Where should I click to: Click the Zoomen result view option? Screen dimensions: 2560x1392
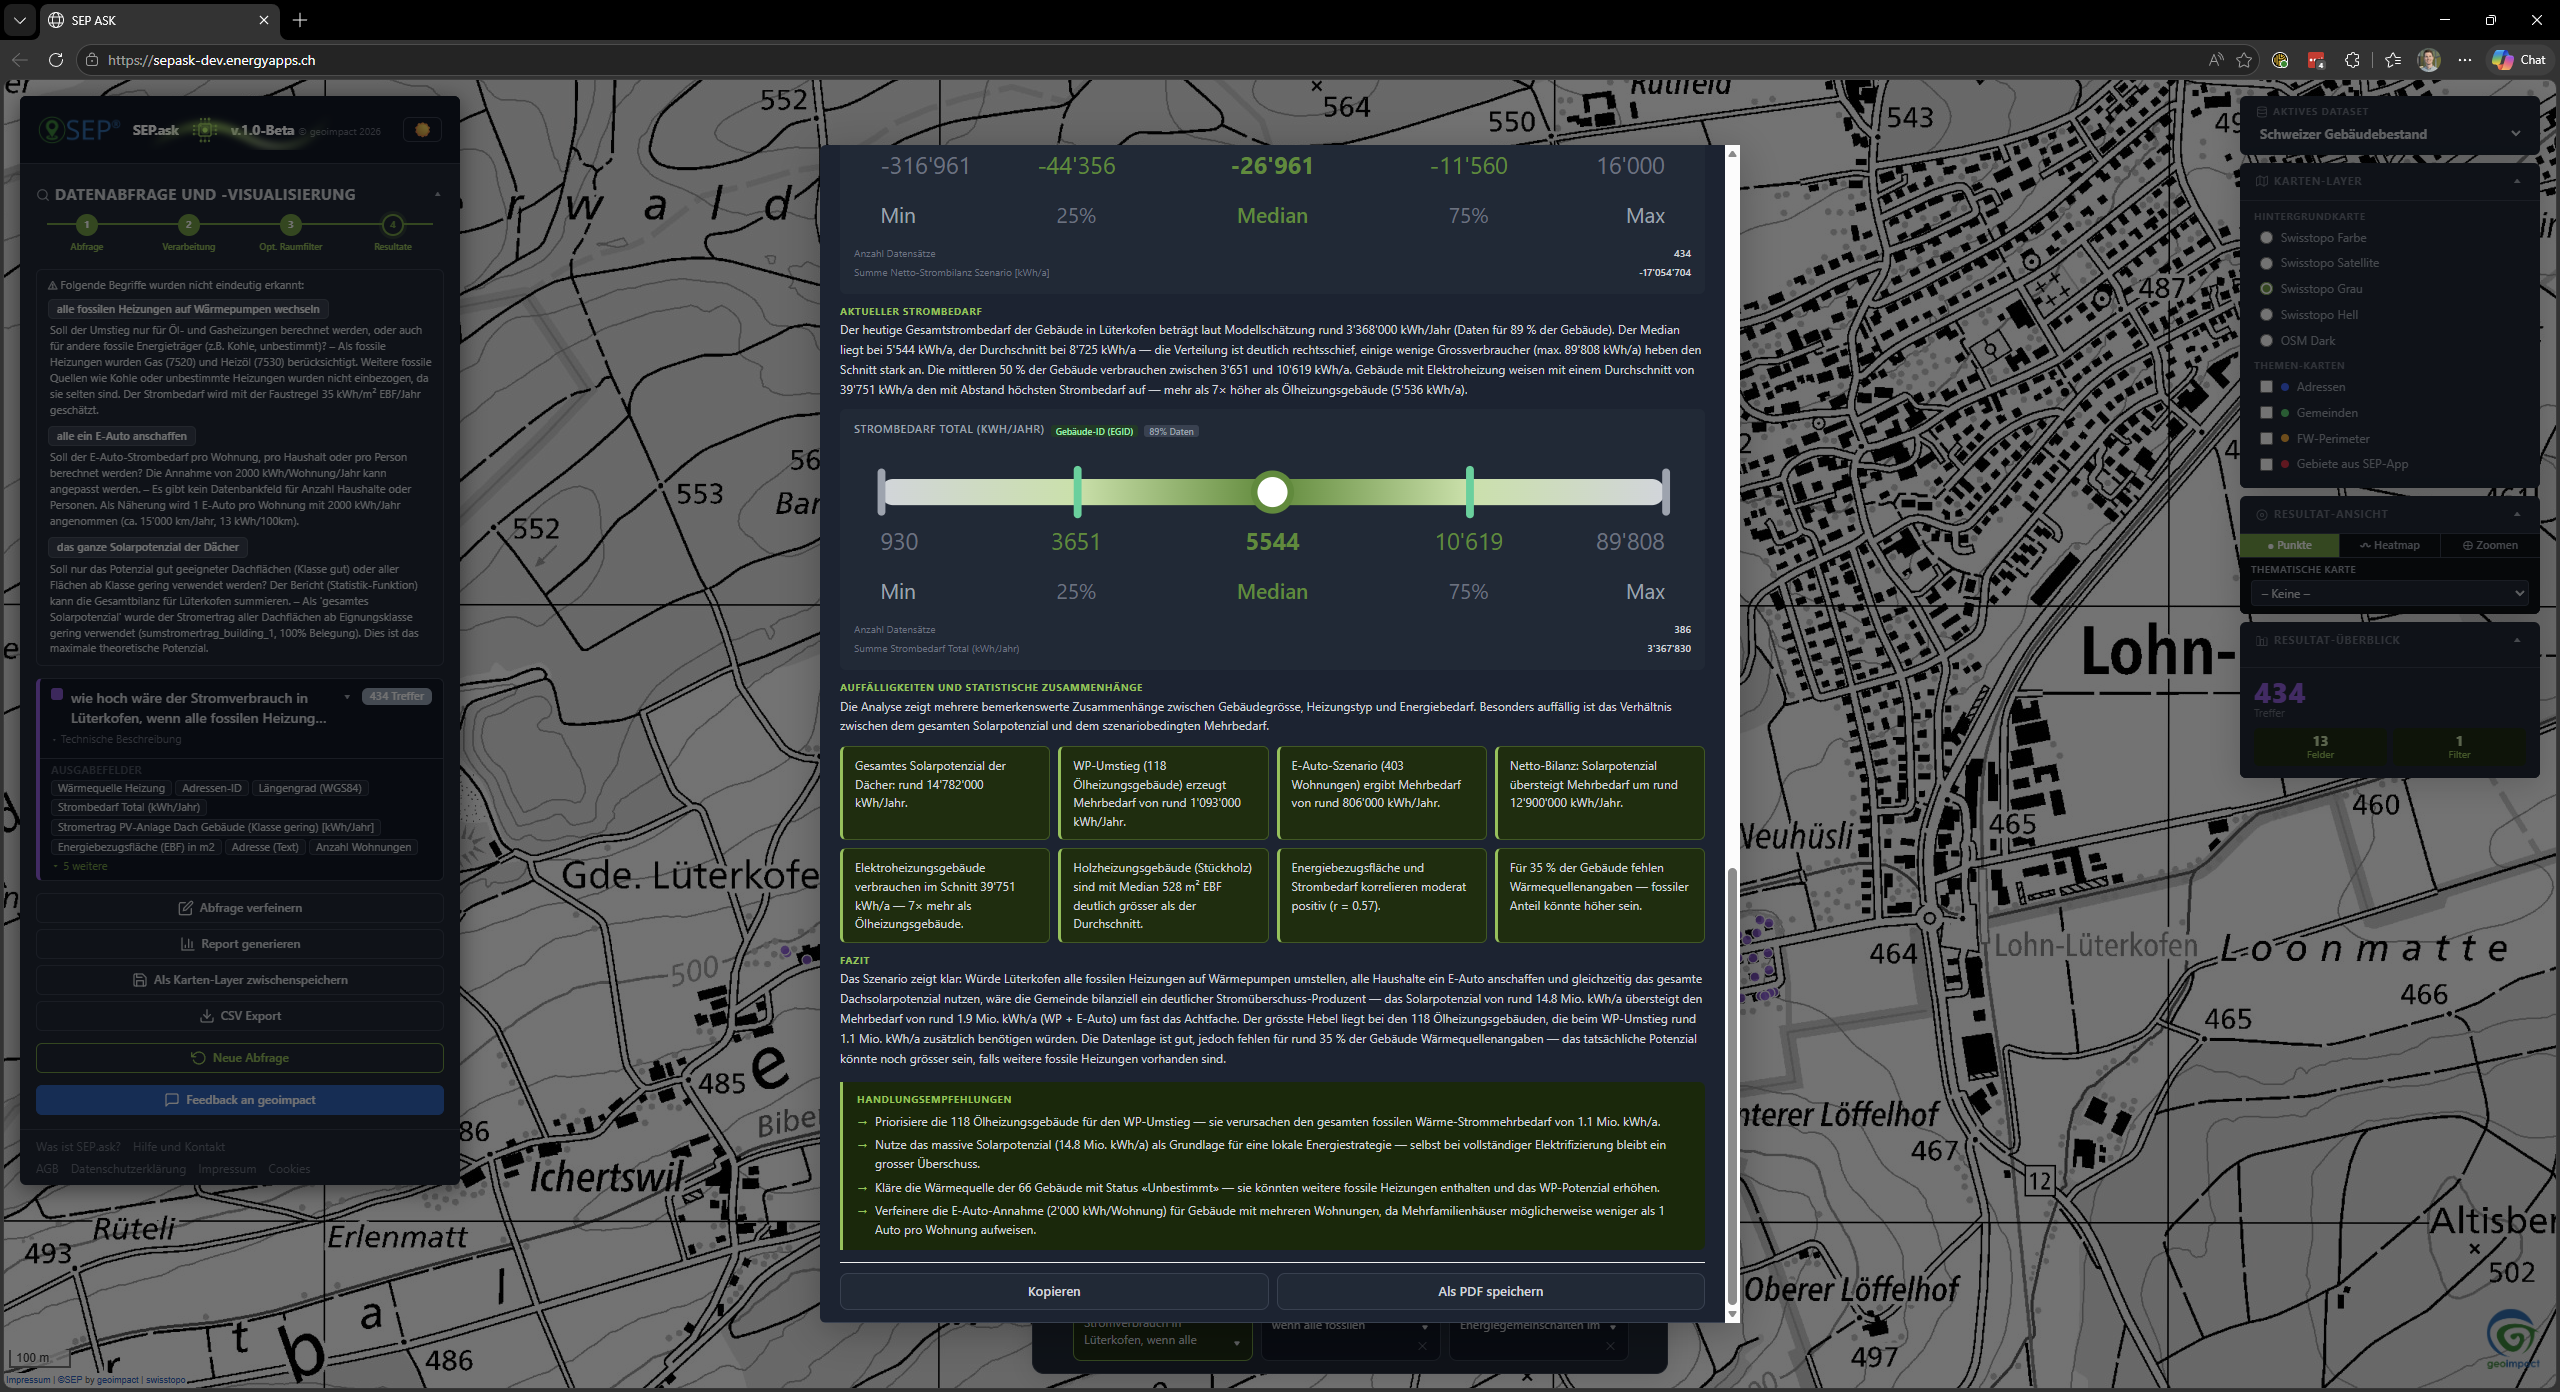pyautogui.click(x=2490, y=545)
